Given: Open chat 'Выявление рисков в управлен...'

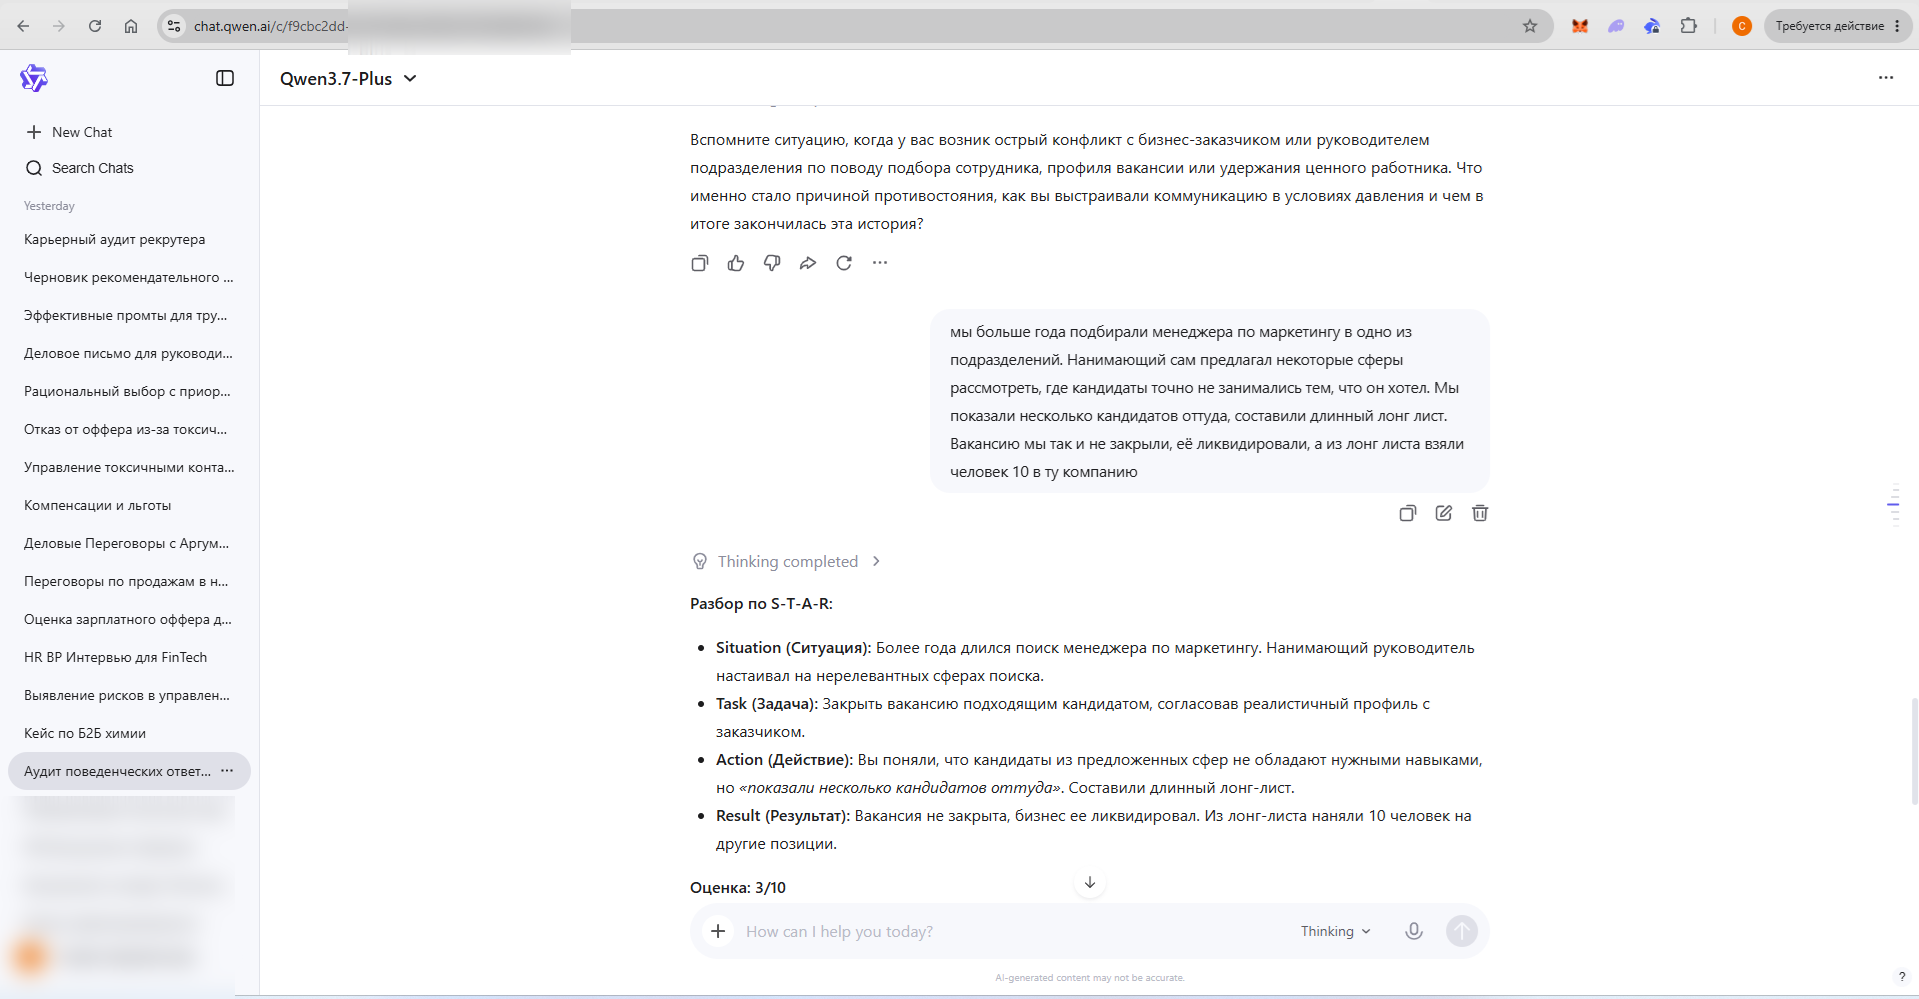Looking at the screenshot, I should tap(129, 695).
